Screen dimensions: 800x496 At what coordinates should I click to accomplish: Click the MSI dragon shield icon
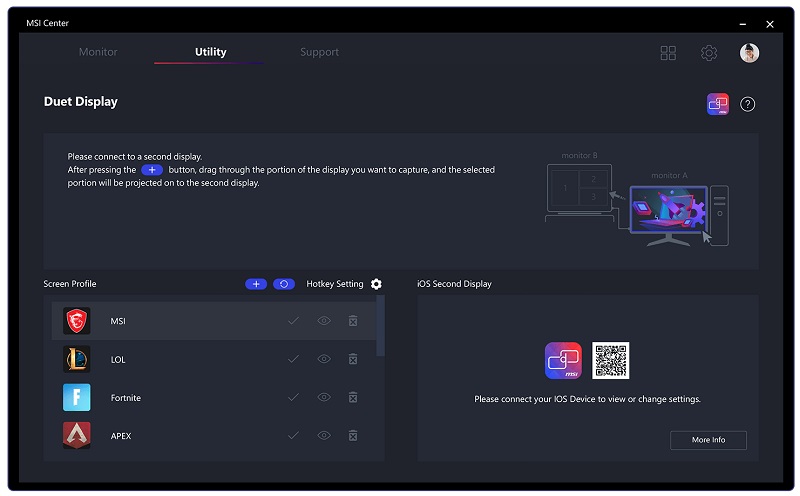tap(77, 321)
